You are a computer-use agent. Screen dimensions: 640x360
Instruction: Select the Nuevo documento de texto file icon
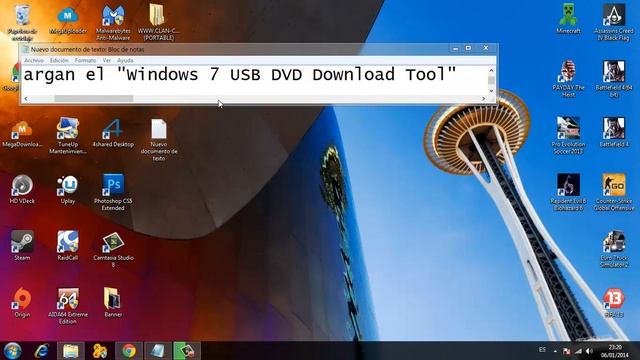click(x=158, y=140)
